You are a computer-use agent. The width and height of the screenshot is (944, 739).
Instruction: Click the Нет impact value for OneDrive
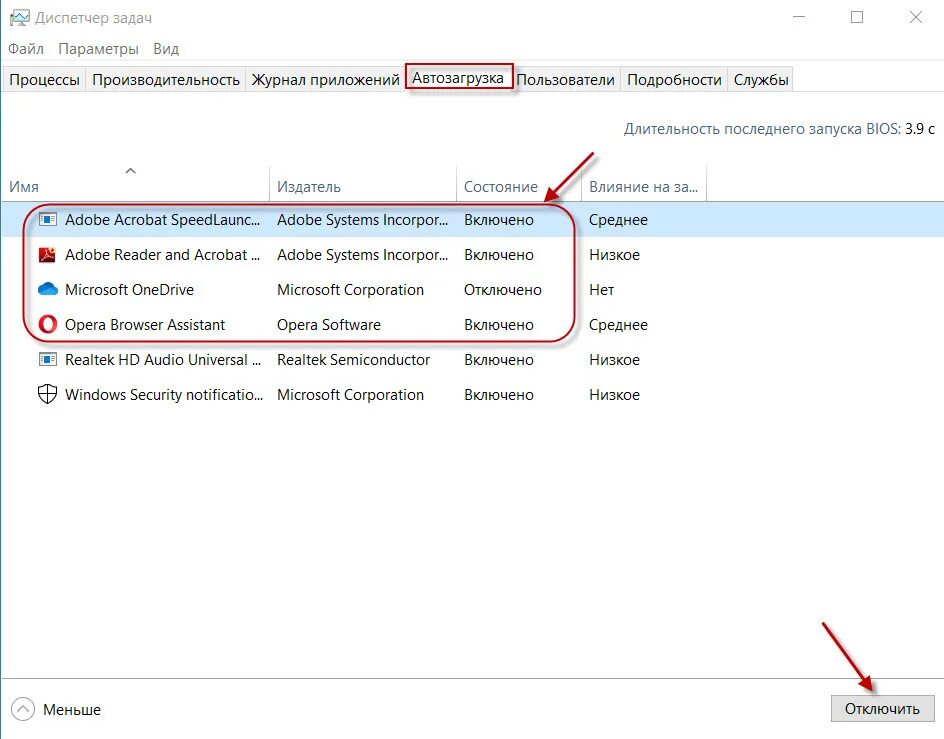click(601, 290)
